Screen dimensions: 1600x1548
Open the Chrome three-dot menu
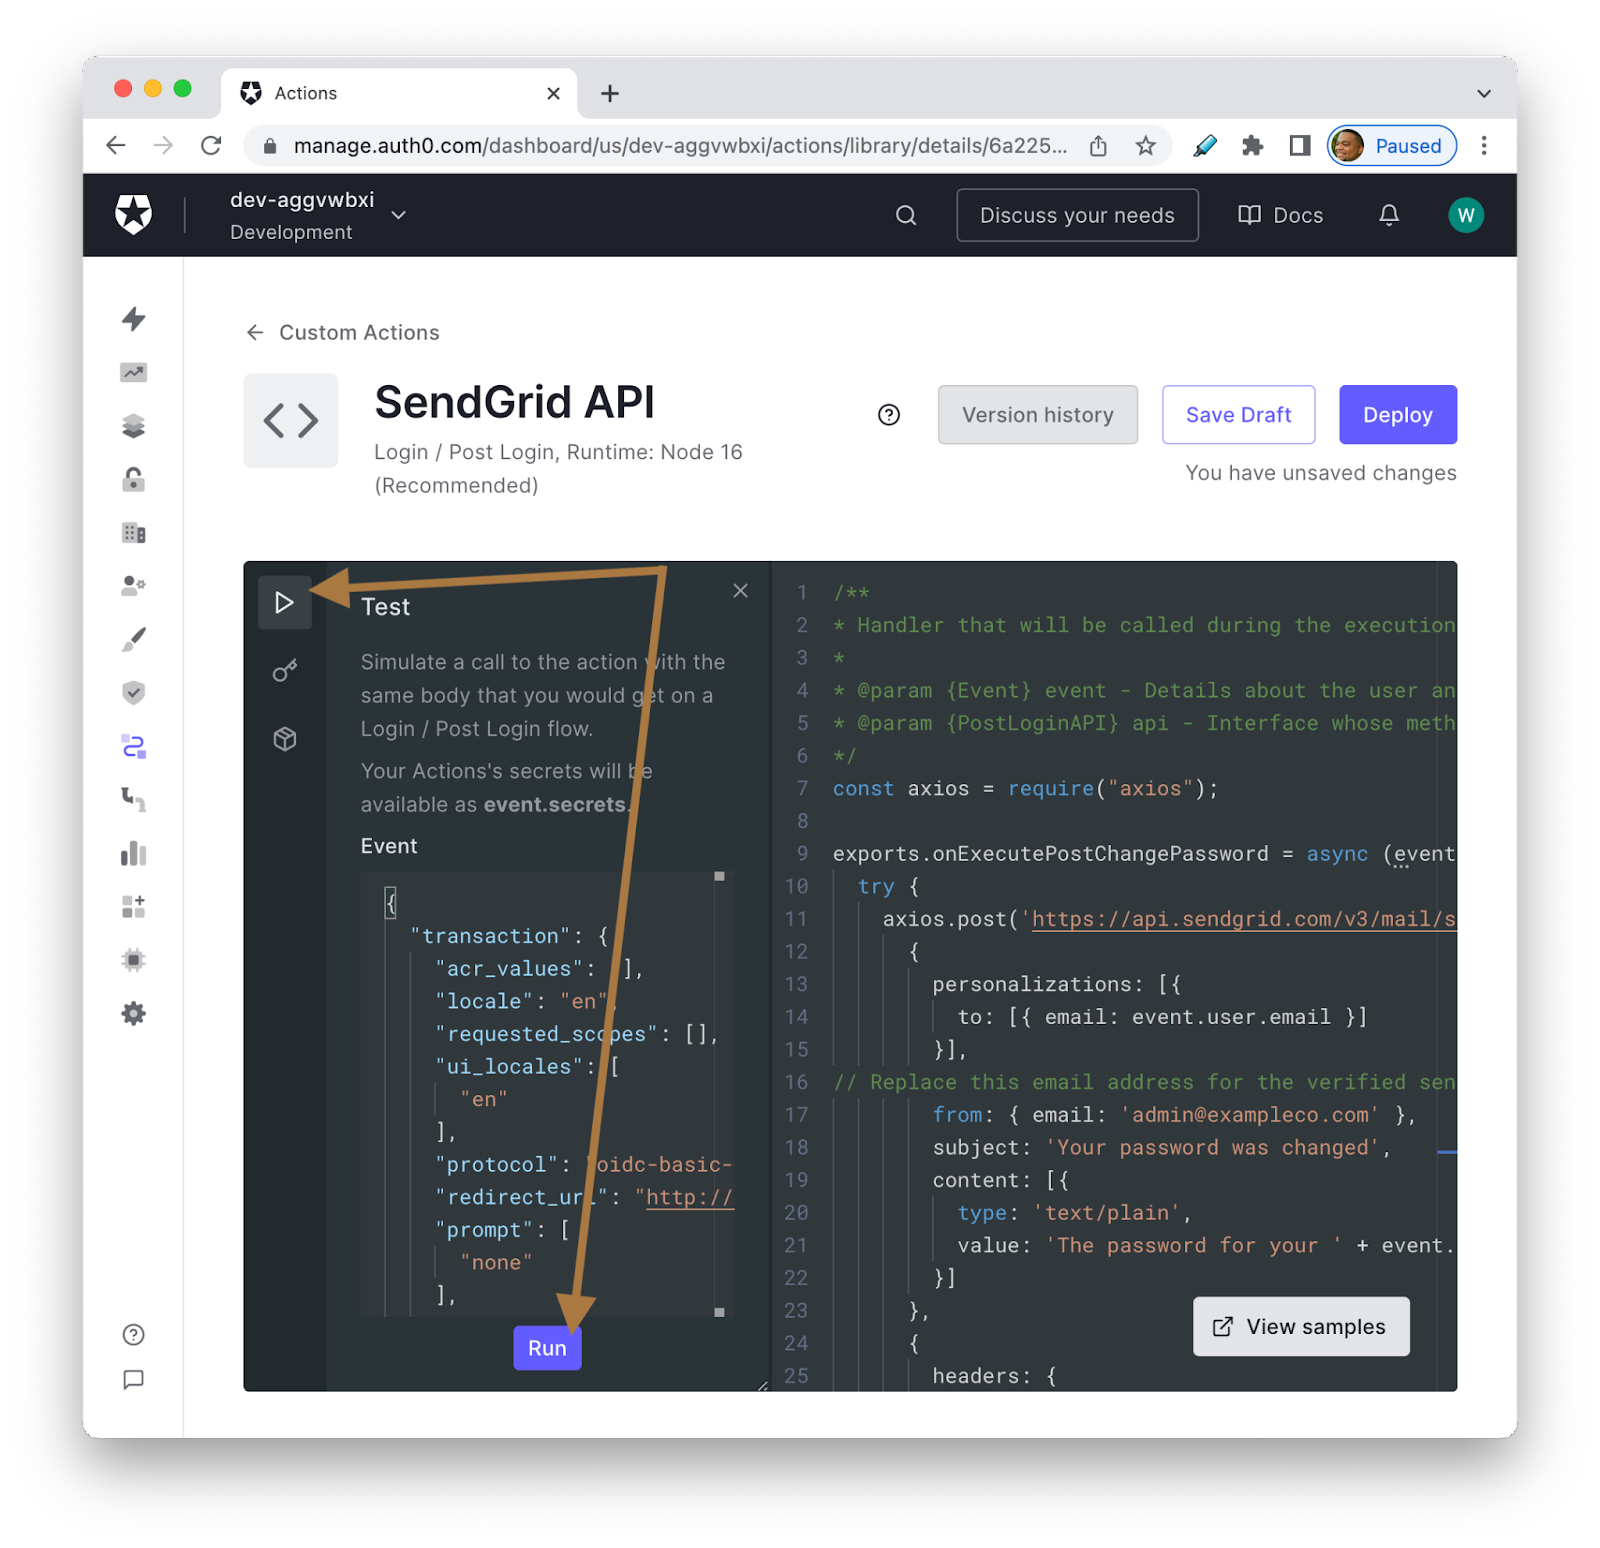pos(1484,146)
